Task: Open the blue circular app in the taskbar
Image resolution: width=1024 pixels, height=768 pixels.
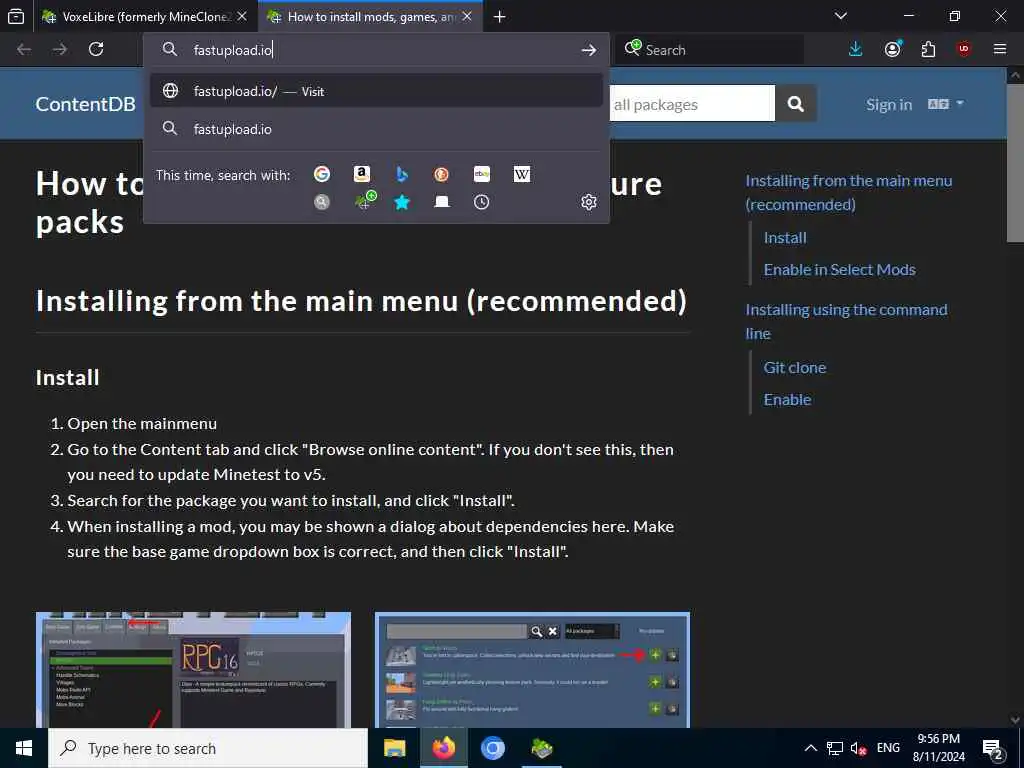Action: [492, 748]
